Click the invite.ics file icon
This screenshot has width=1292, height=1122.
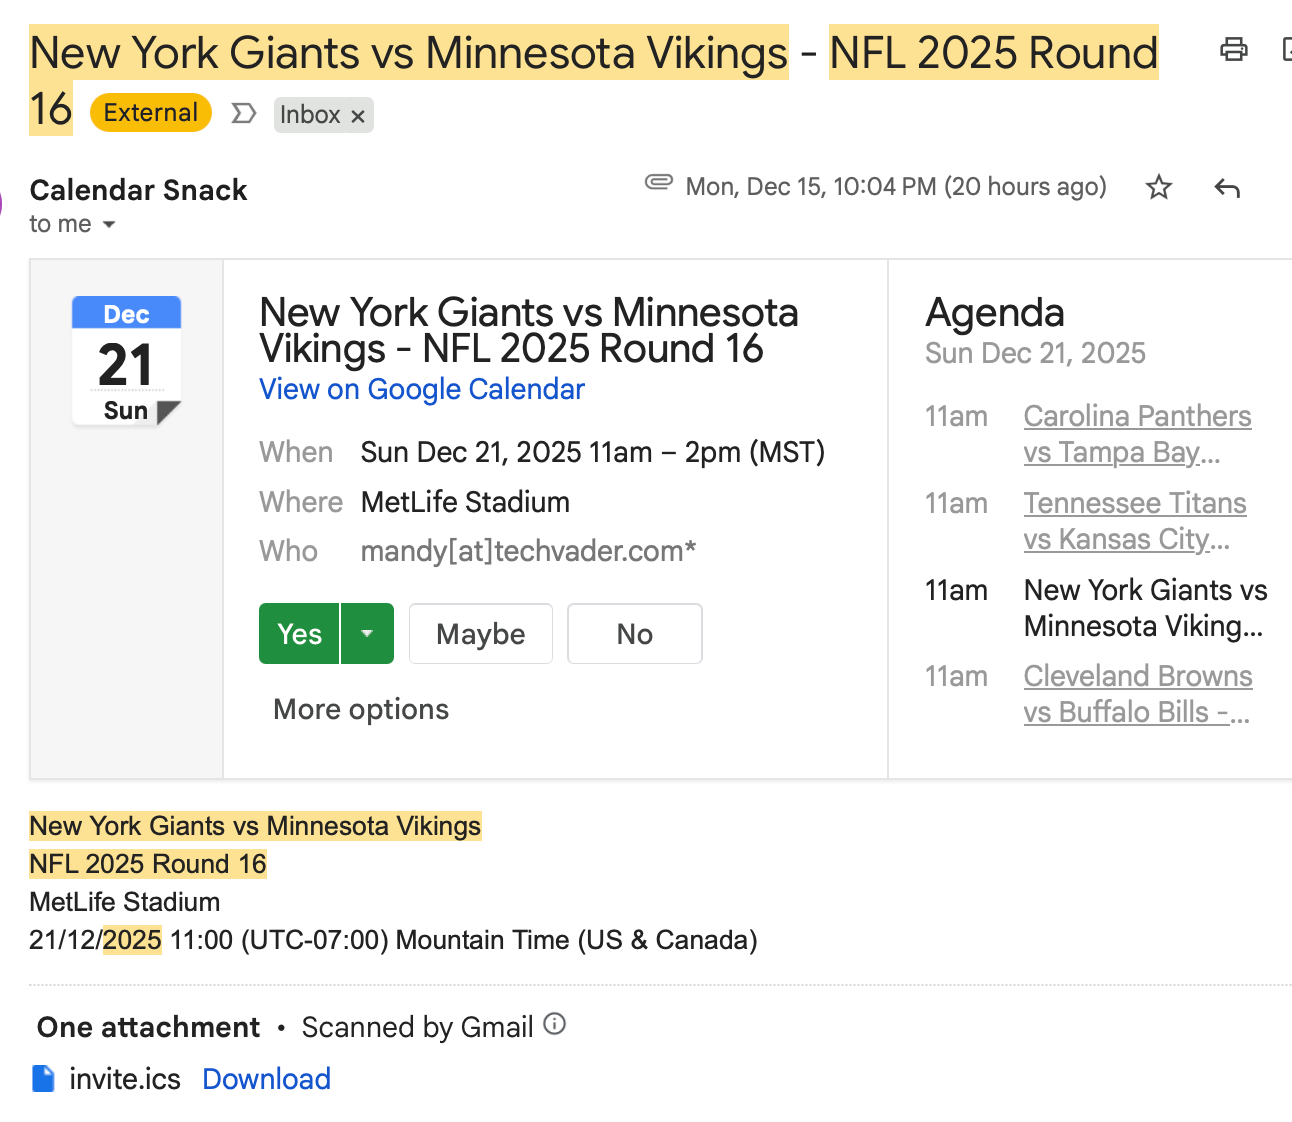pos(44,1079)
